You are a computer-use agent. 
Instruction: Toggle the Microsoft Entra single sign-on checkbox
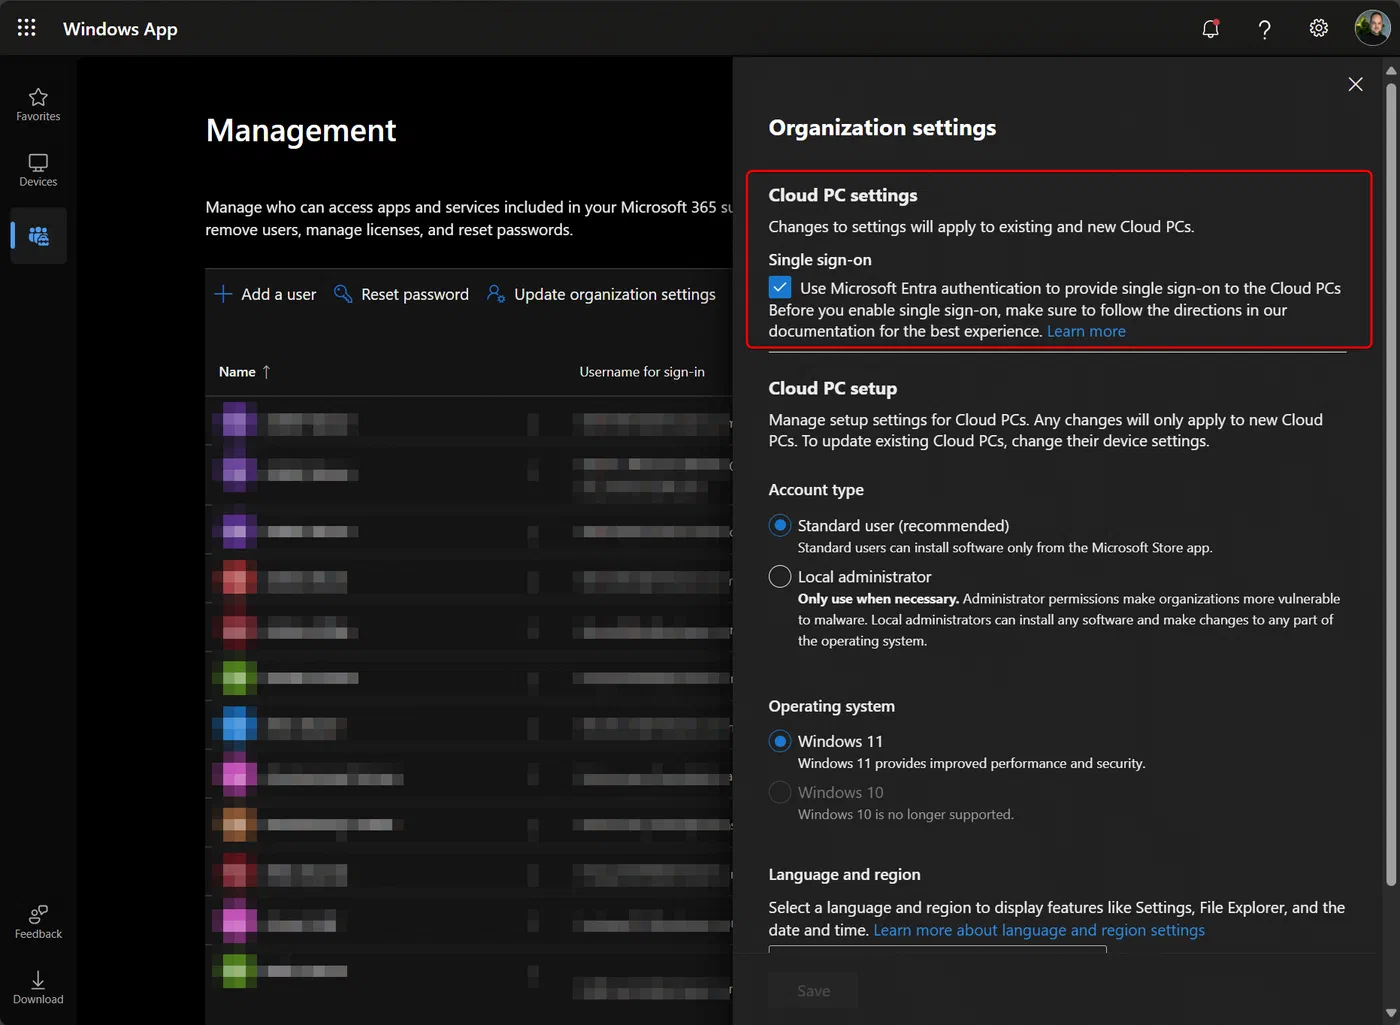[780, 288]
